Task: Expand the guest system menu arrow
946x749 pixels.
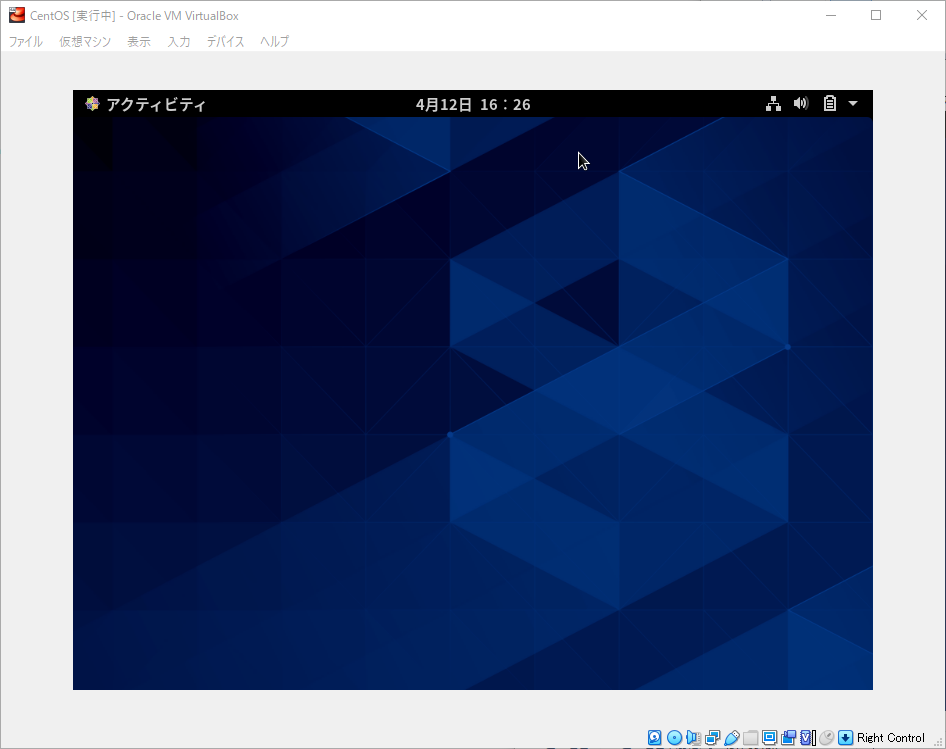Action: (x=853, y=103)
